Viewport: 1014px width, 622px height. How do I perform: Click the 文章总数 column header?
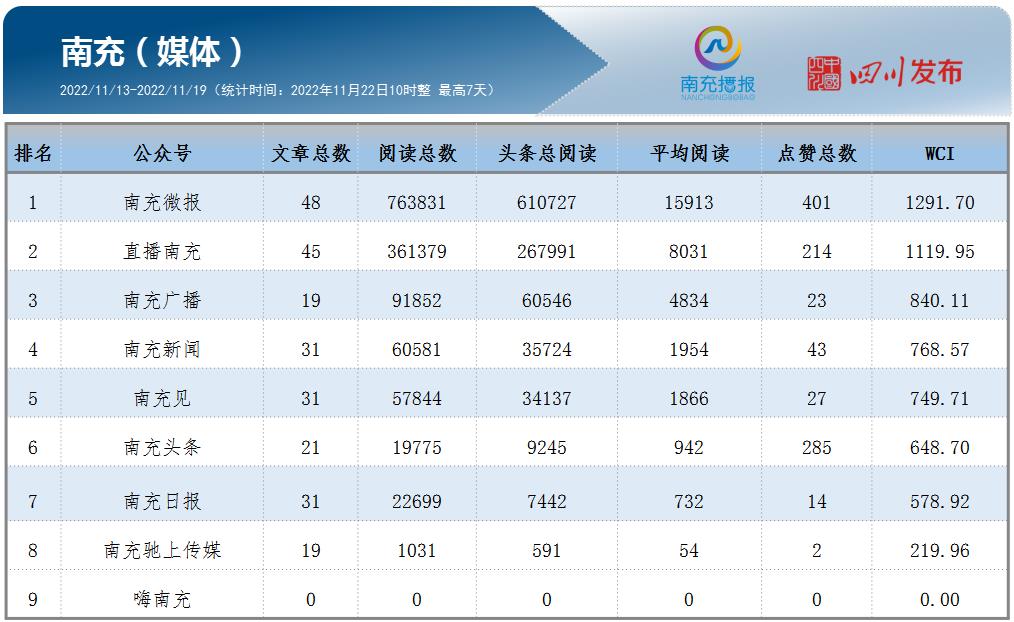(x=311, y=153)
